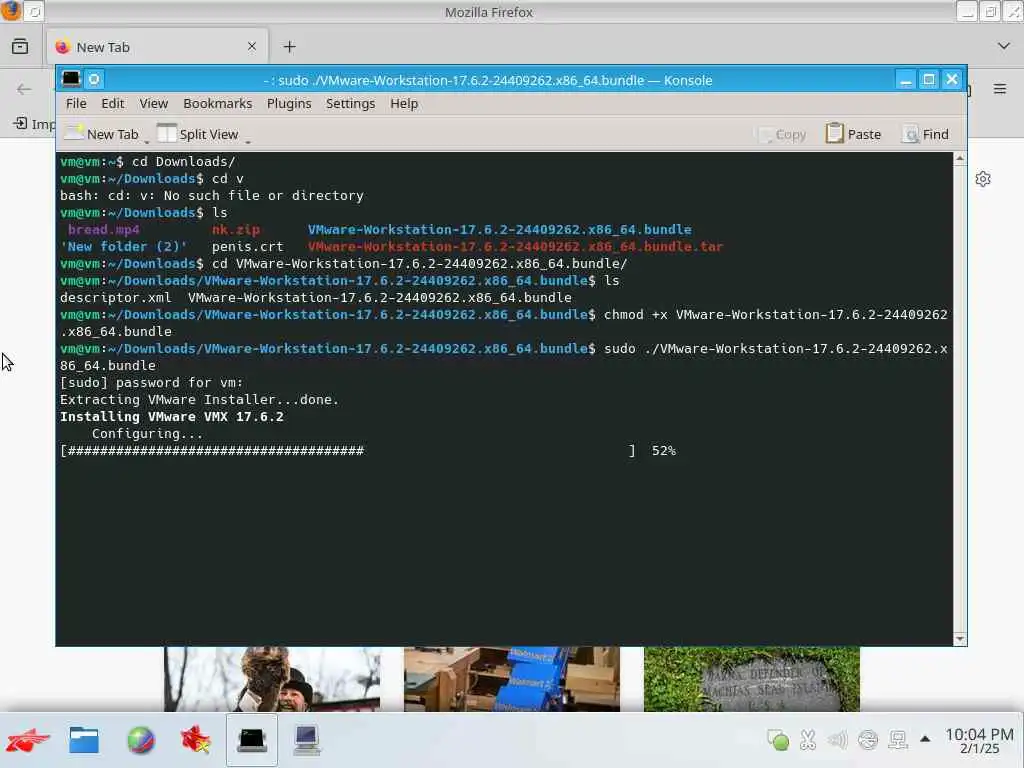Open the clipboard scissors tray icon
The image size is (1024, 768).
pos(808,740)
